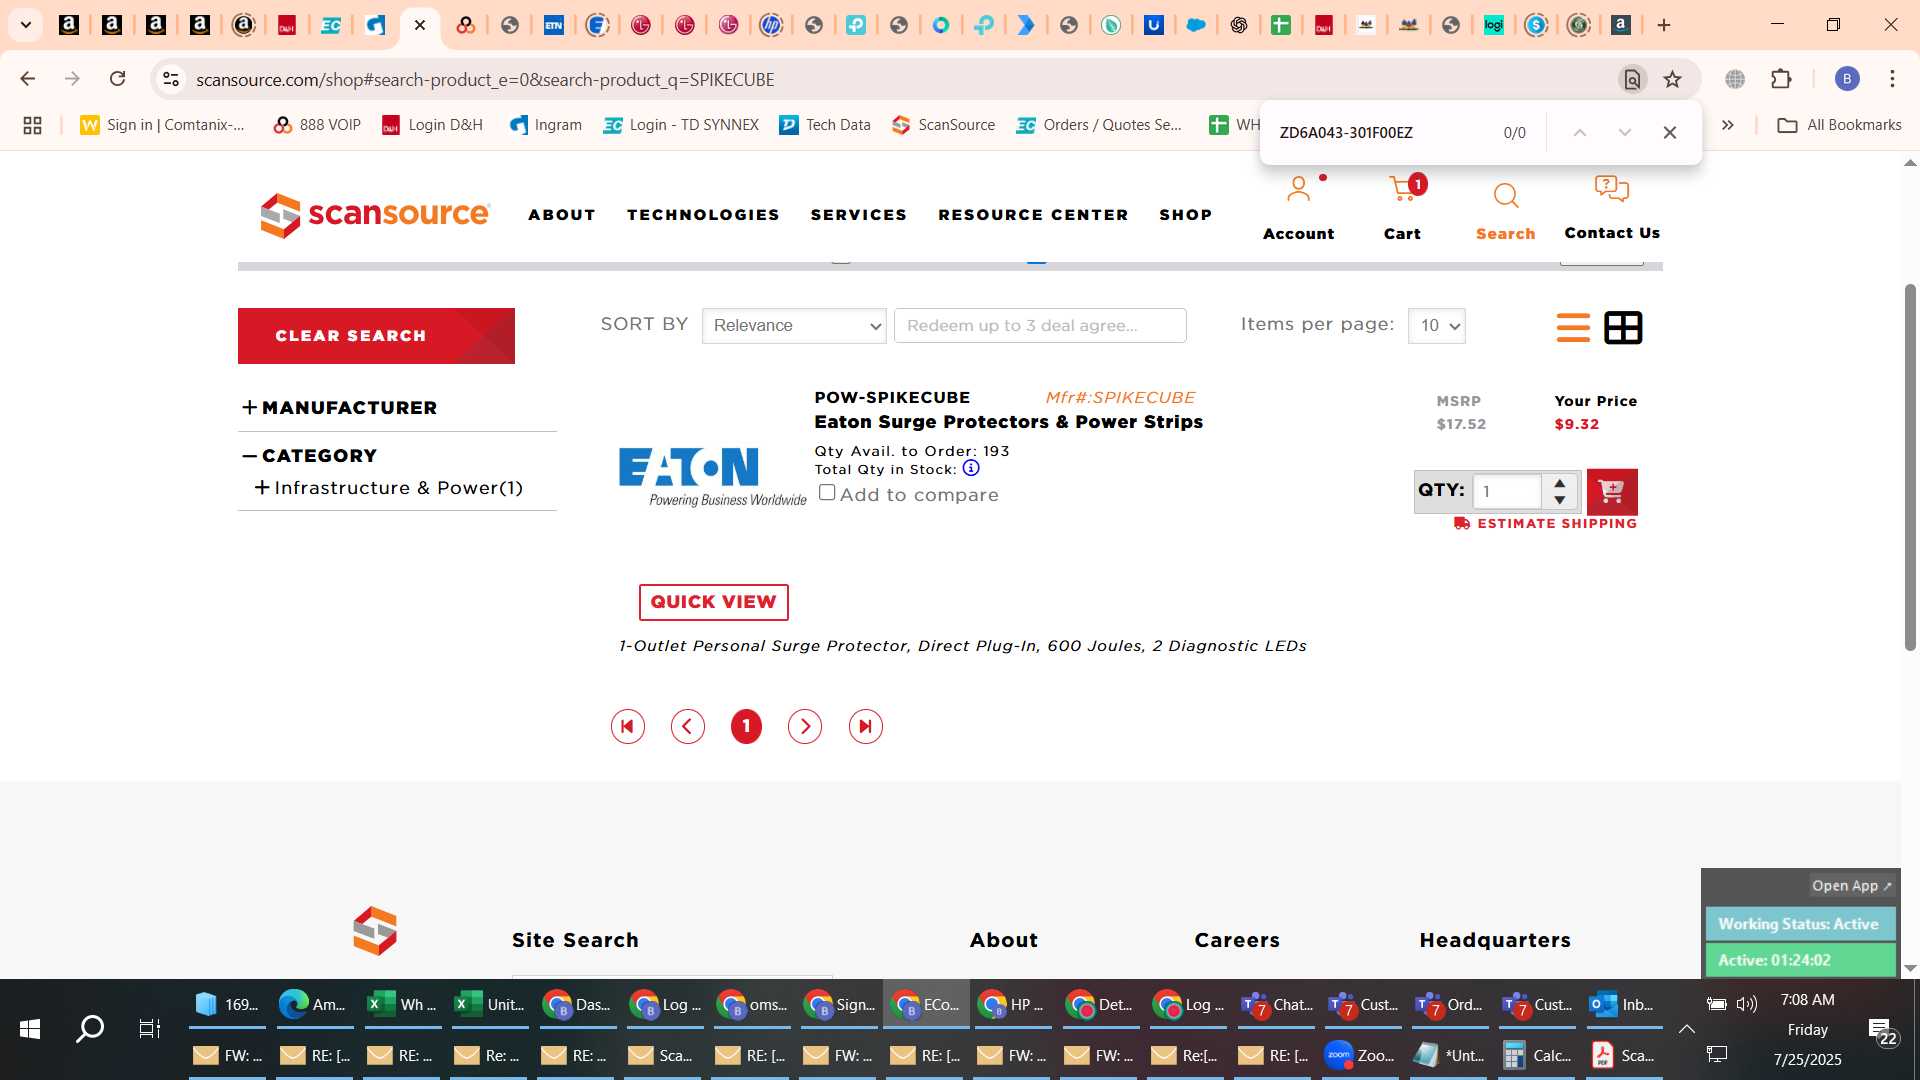This screenshot has height=1080, width=1920.
Task: Click the Clear Search button
Action: click(376, 336)
